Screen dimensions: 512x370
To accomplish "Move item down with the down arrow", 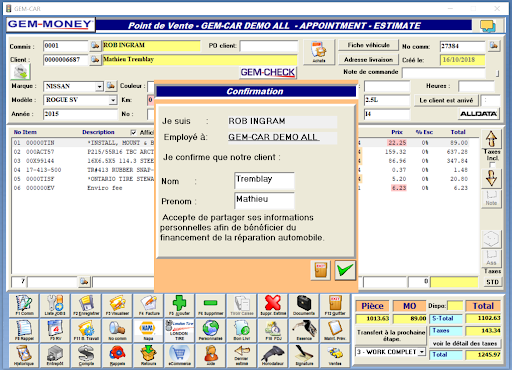I will click(491, 178).
